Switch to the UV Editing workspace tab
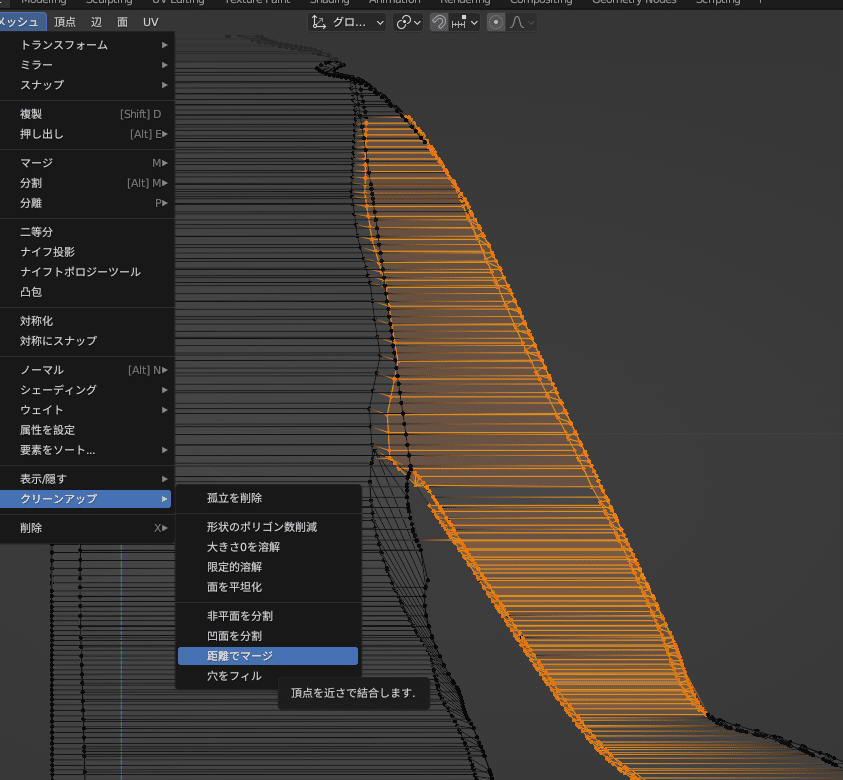This screenshot has width=843, height=780. tap(178, 2)
